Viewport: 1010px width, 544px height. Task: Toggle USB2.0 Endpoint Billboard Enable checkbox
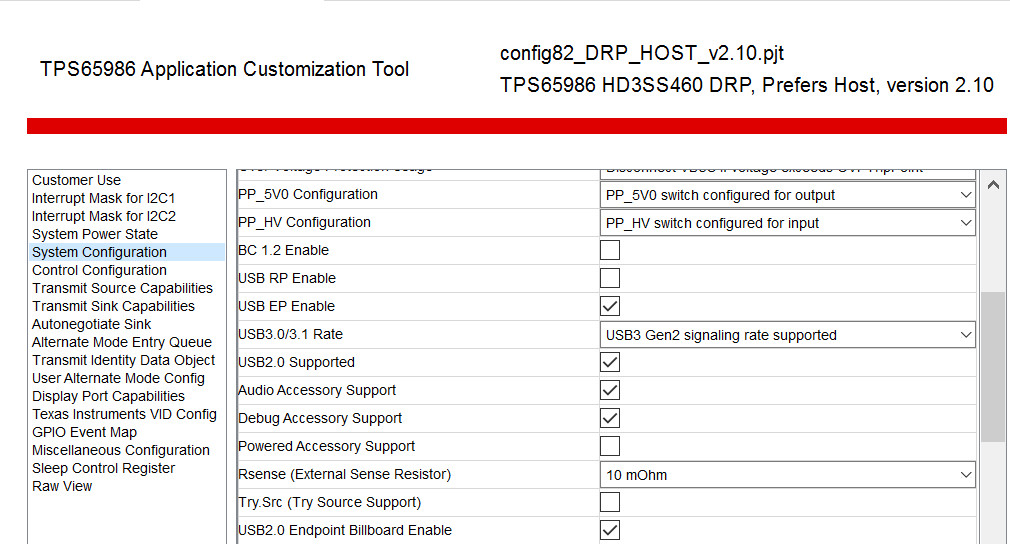[x=609, y=530]
